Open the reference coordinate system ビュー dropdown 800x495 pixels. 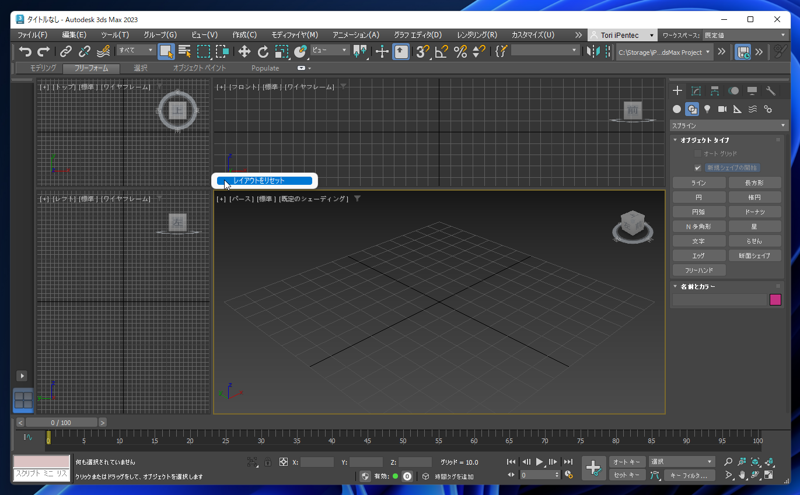point(330,50)
